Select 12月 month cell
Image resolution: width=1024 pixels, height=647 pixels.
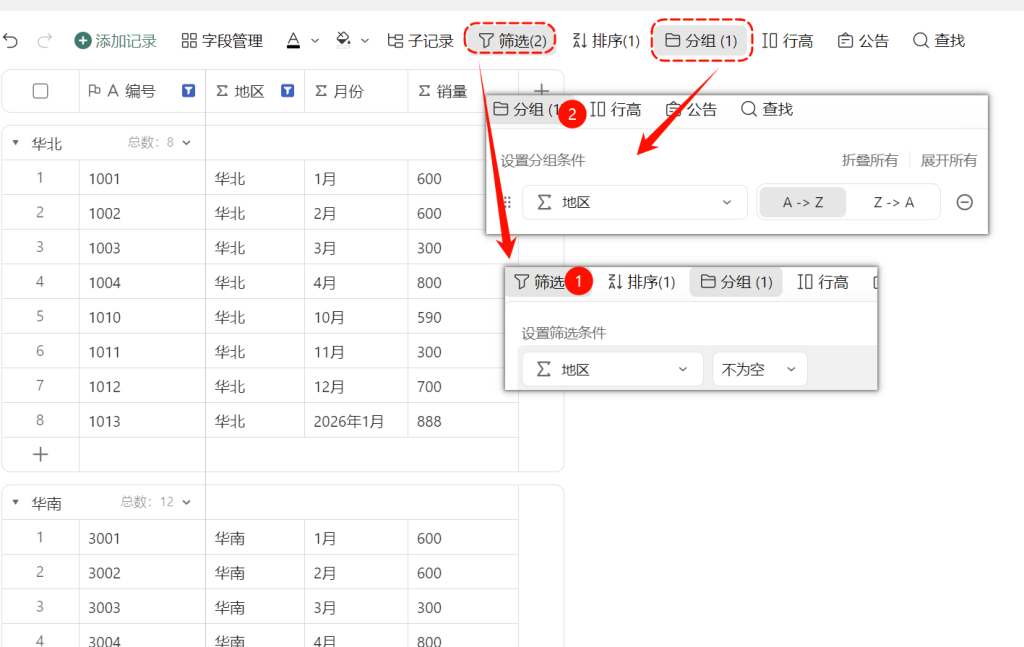(356, 387)
